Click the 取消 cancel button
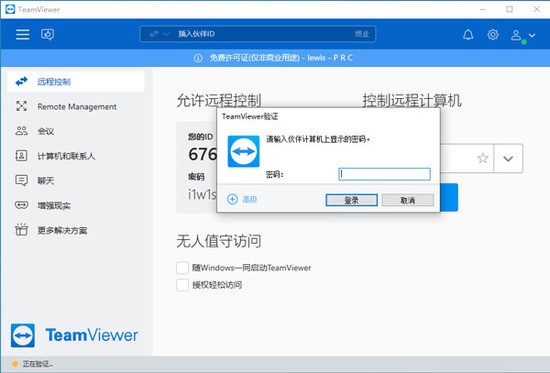 [408, 200]
